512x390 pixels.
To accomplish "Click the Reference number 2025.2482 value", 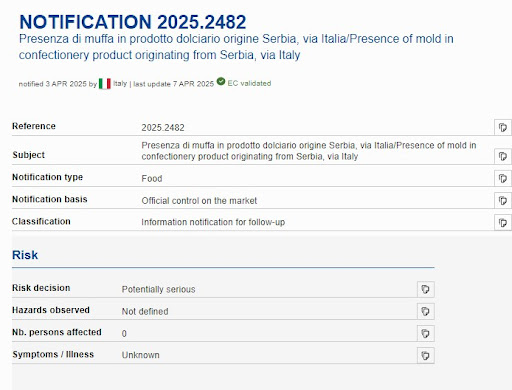I will pos(163,128).
